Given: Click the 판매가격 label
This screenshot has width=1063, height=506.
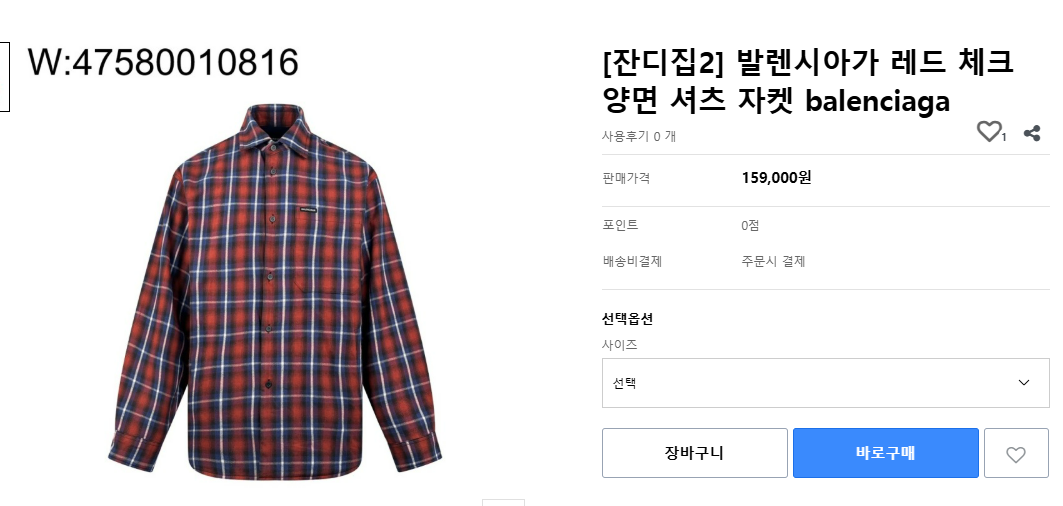Looking at the screenshot, I should coord(626,178).
